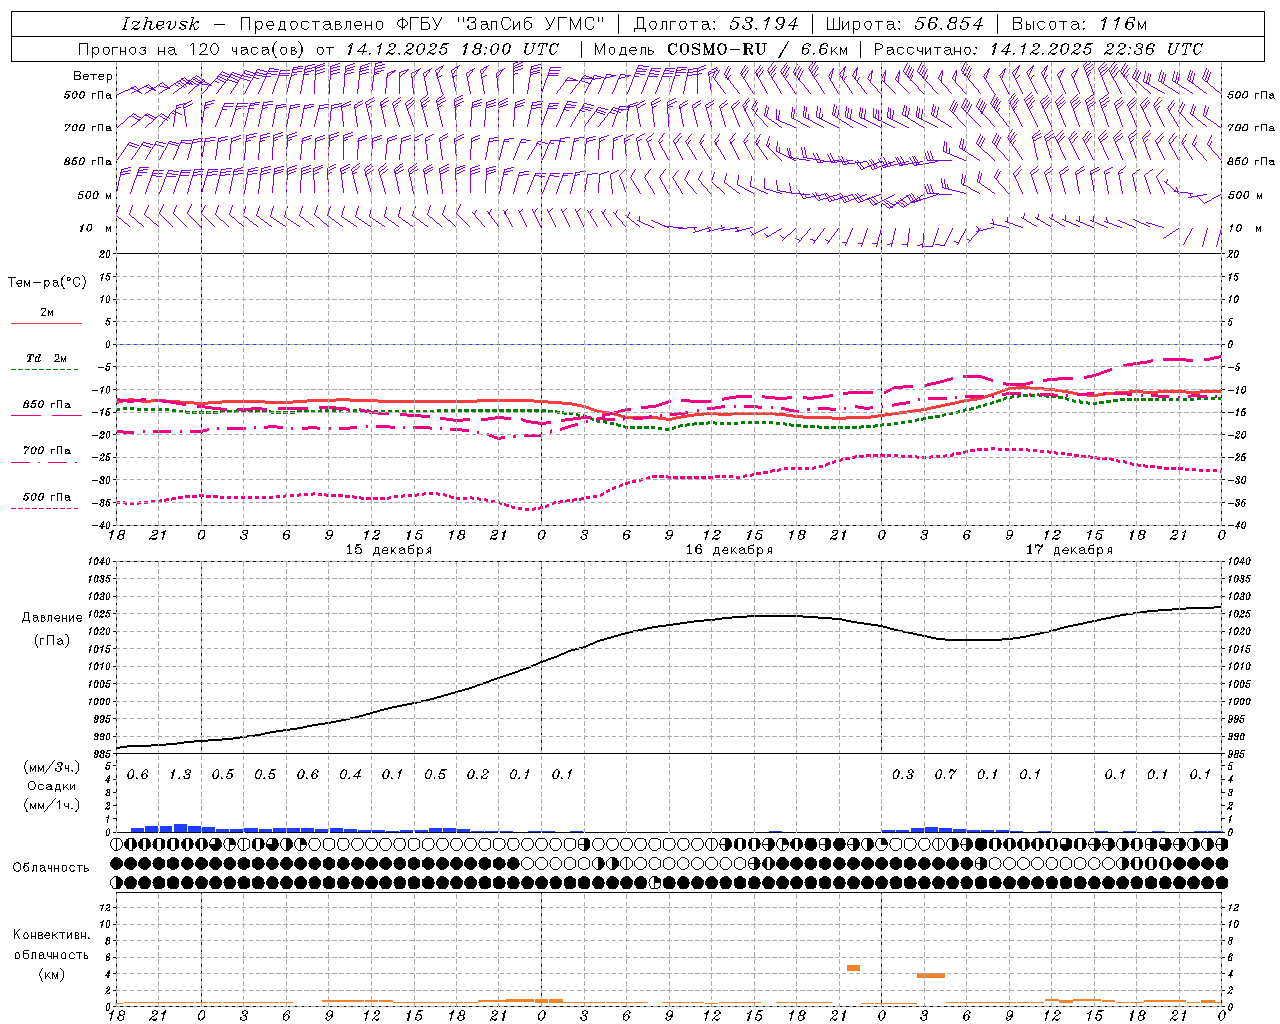1280x1024 pixels.
Task: Select the date label "16 декабря"
Action: (729, 550)
